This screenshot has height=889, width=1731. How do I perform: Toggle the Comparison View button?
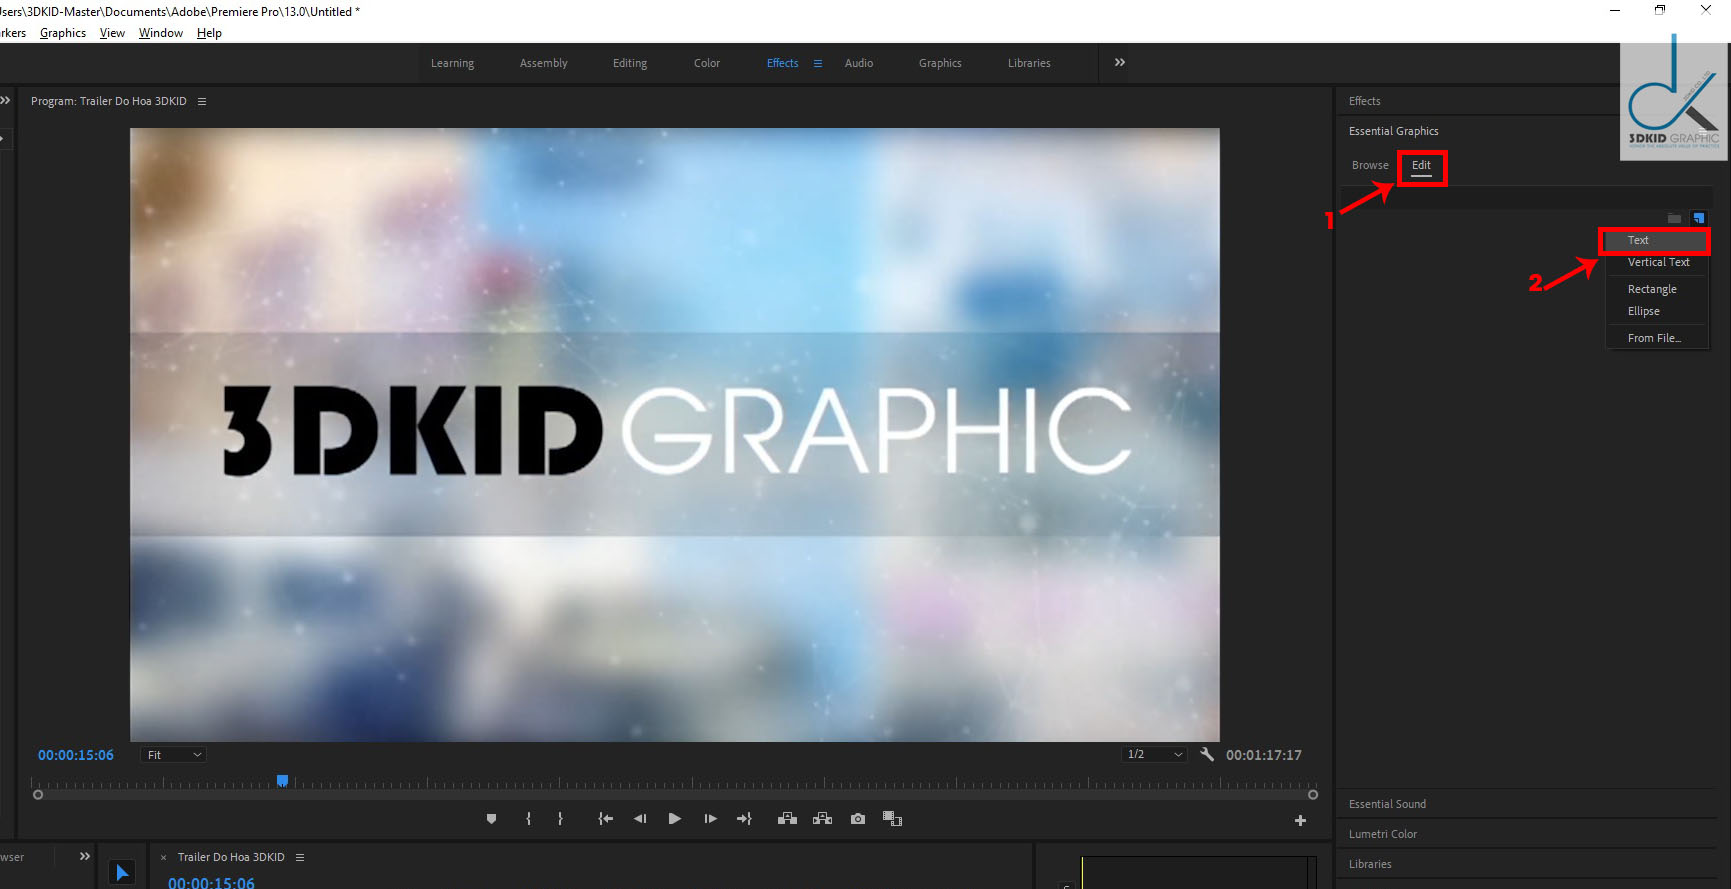pyautogui.click(x=892, y=819)
